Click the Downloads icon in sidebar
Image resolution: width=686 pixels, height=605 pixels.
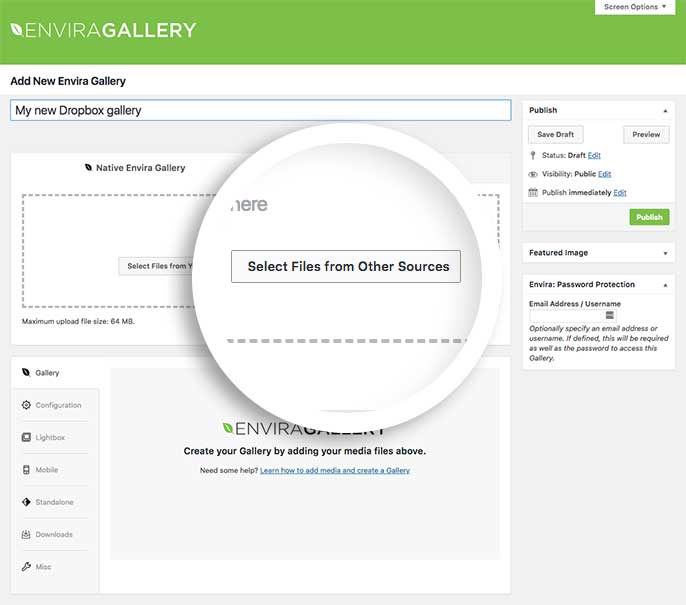[x=26, y=534]
